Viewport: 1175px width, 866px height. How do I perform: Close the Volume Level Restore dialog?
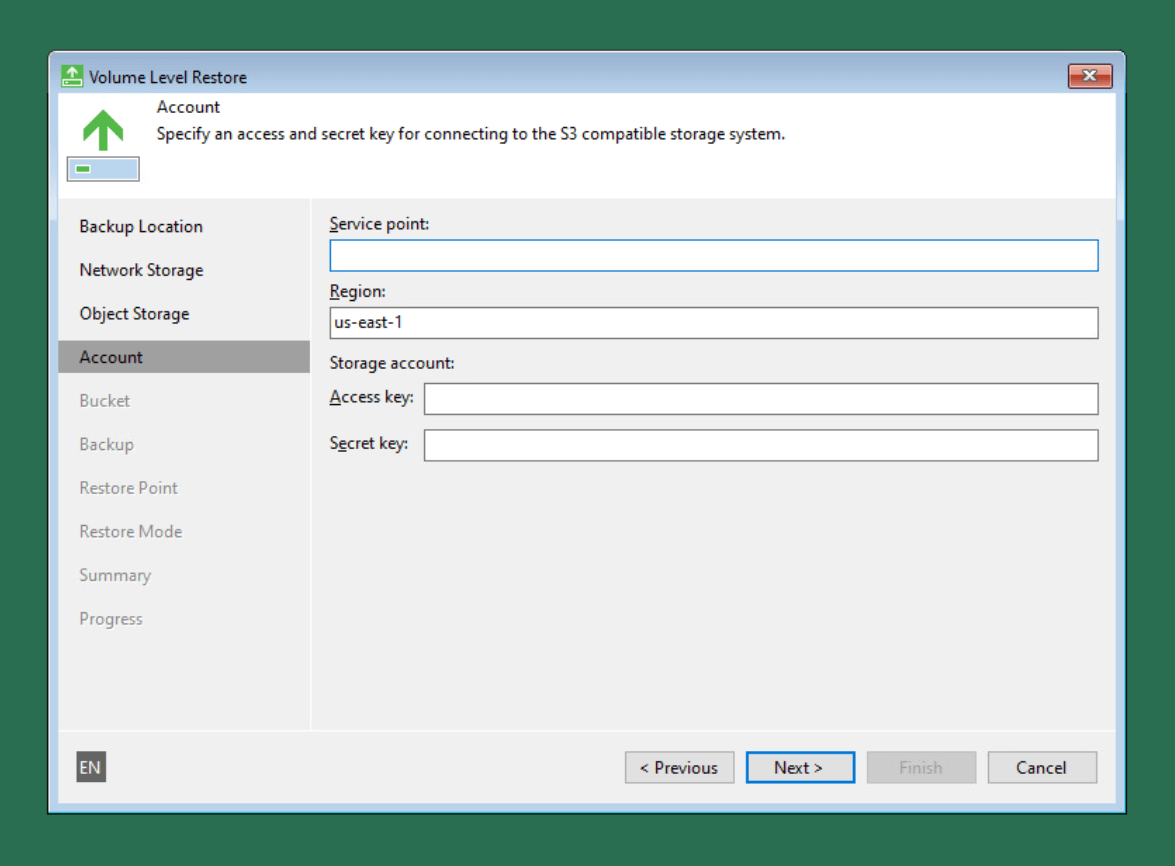(x=1090, y=76)
